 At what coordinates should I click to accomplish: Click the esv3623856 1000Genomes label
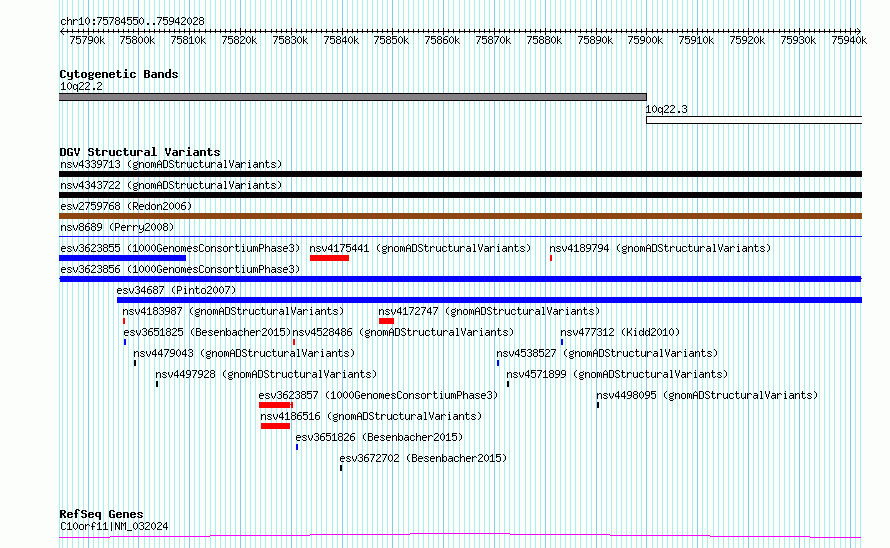click(x=180, y=270)
